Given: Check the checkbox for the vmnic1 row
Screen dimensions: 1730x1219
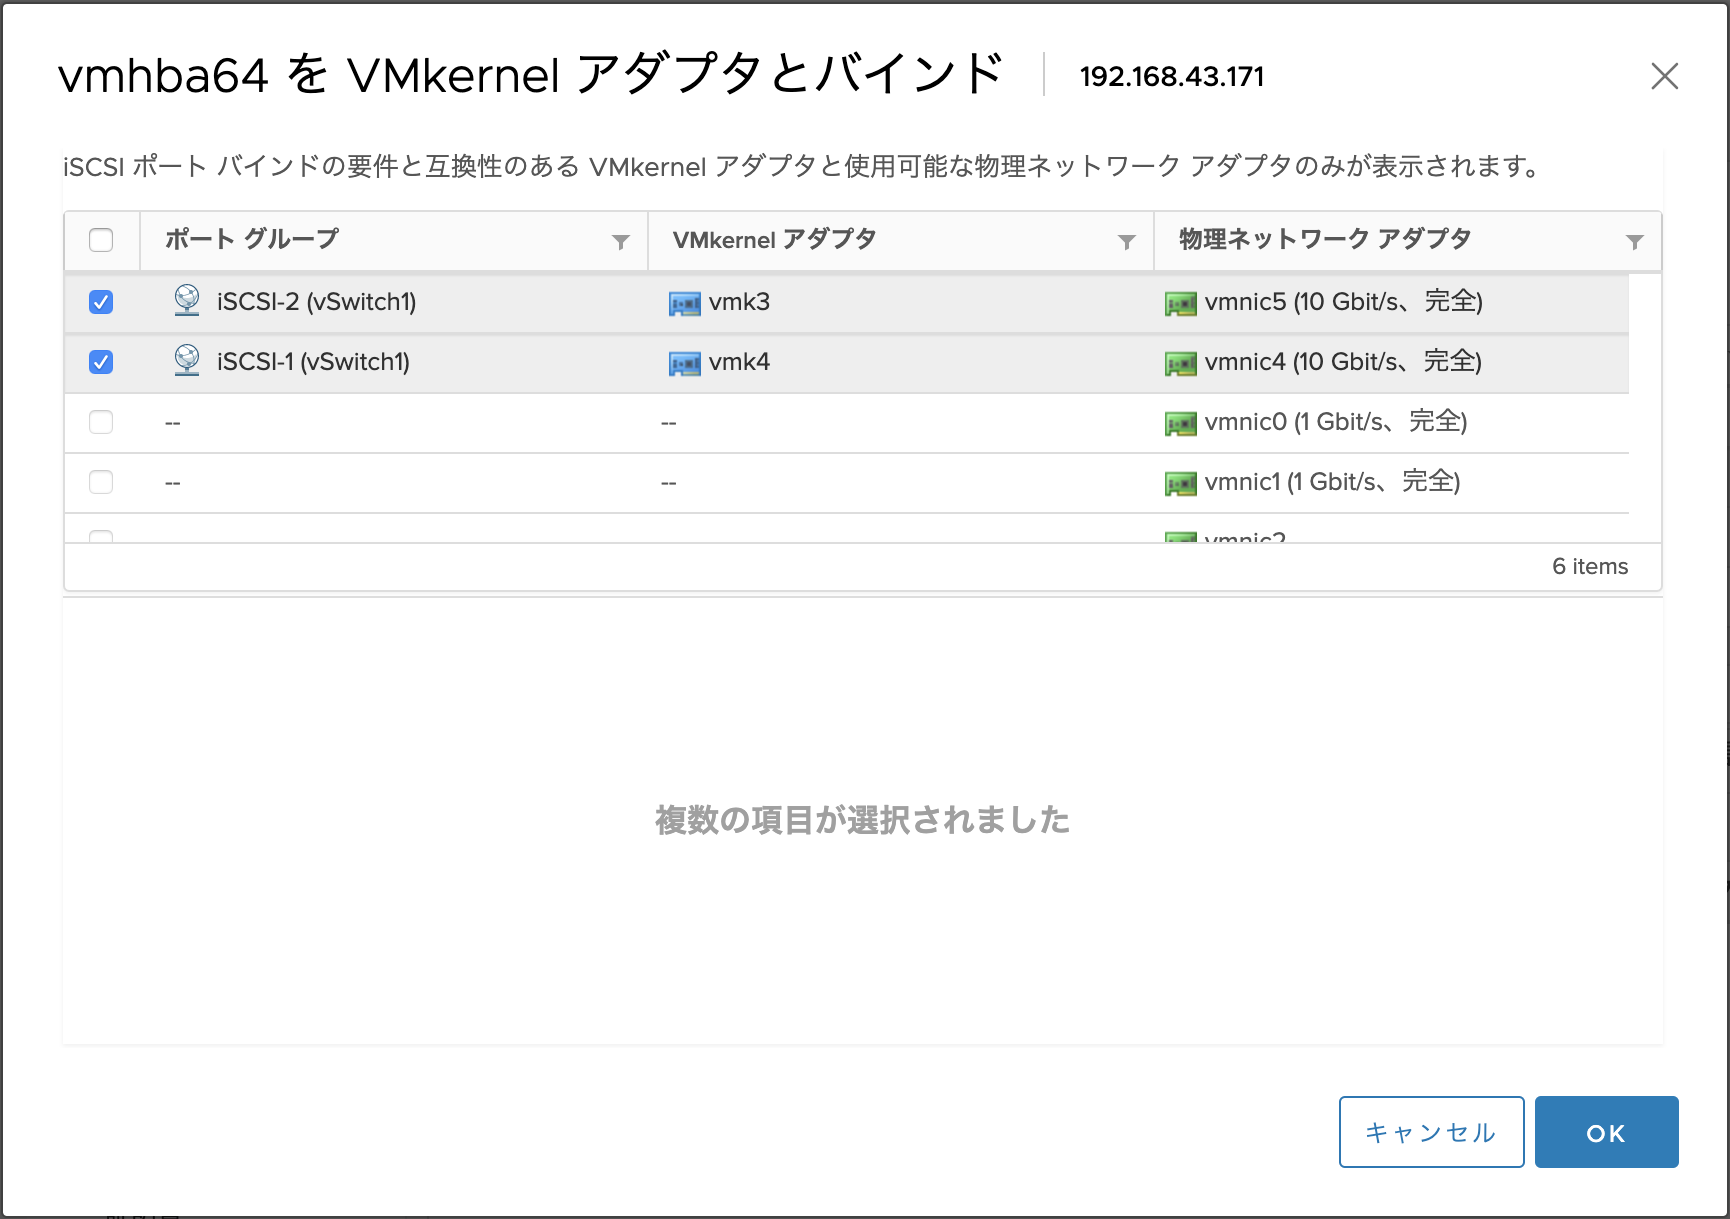Looking at the screenshot, I should (101, 482).
